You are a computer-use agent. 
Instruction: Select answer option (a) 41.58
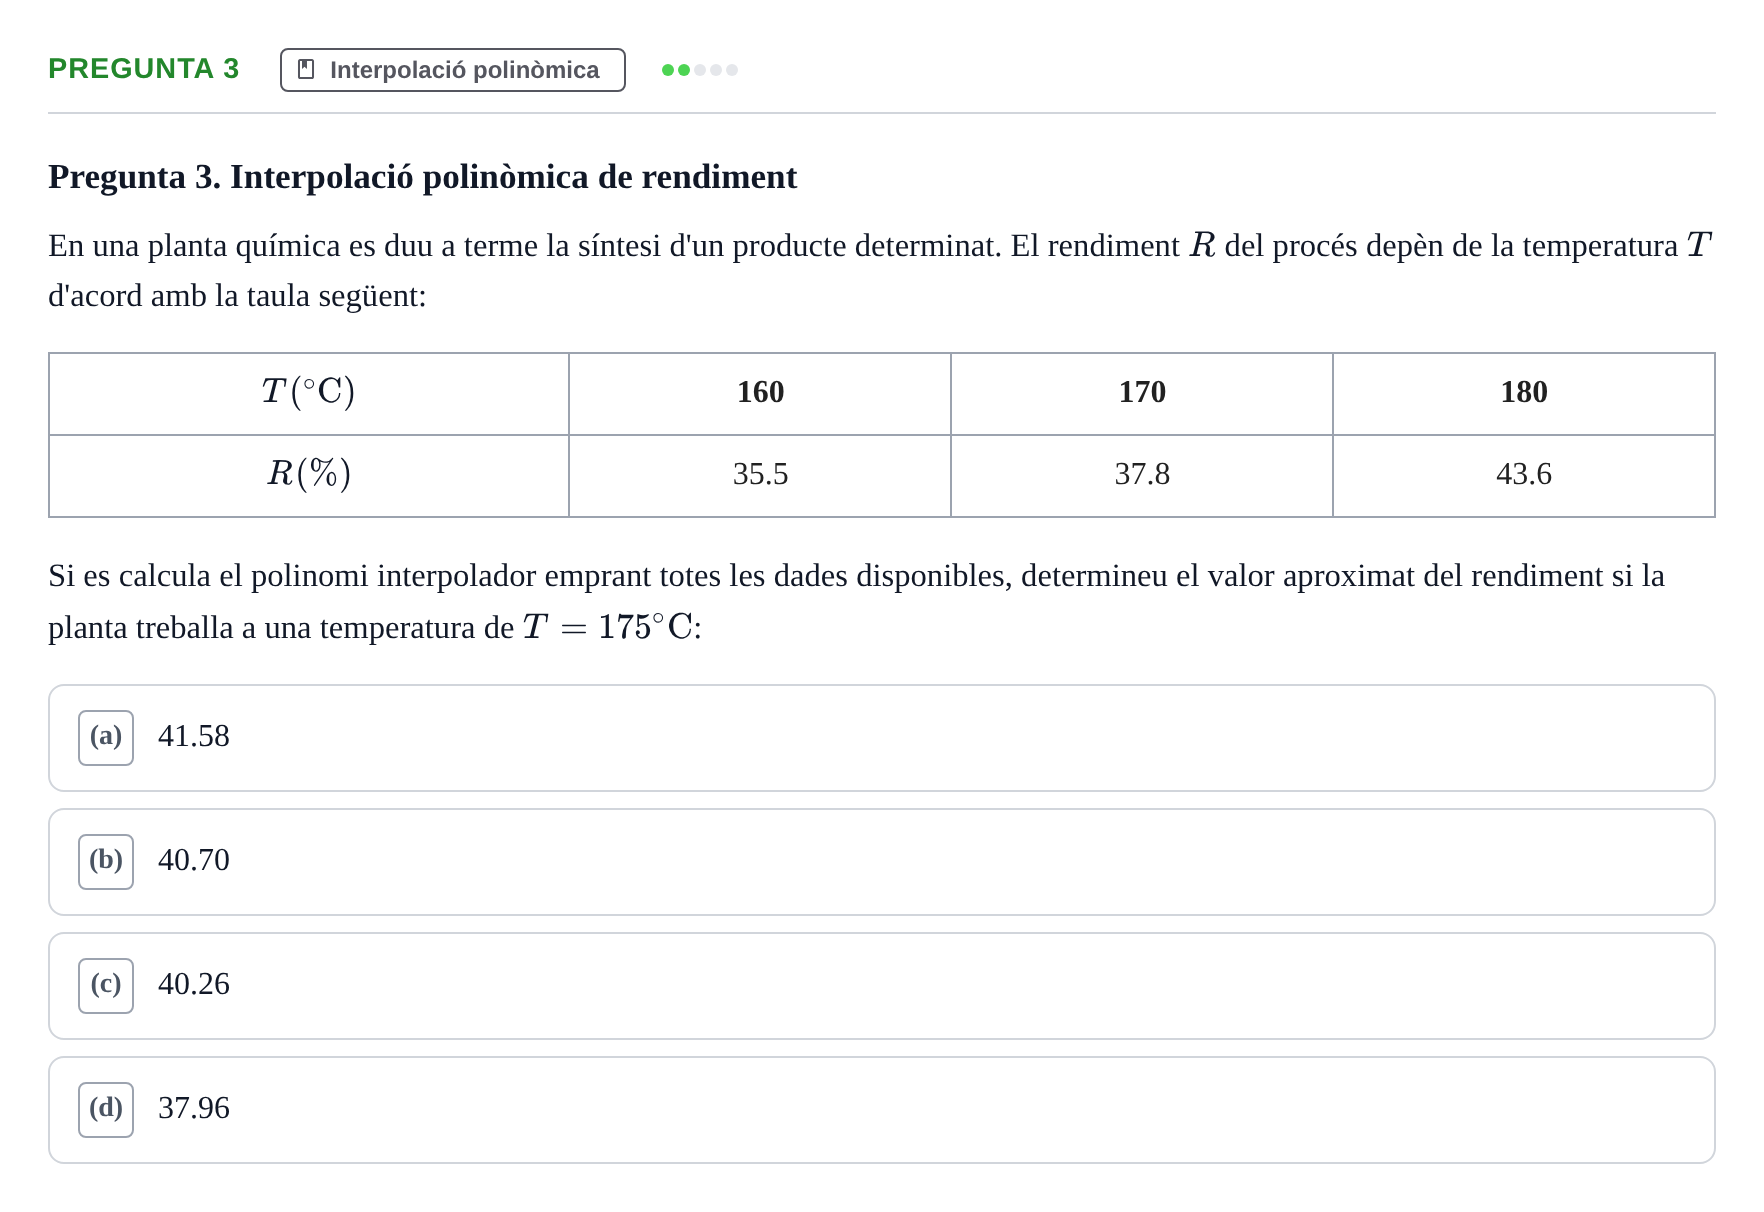click(882, 738)
